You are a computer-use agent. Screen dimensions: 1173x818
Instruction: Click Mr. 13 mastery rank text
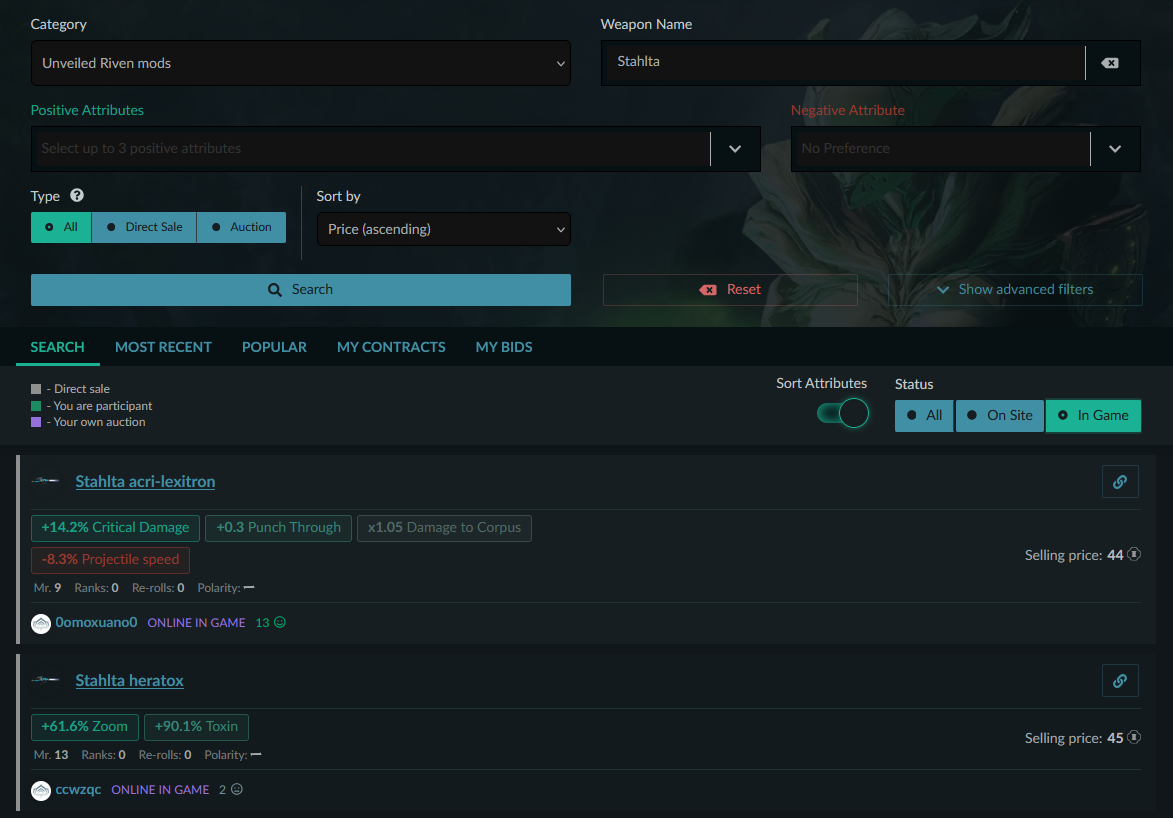[51, 755]
